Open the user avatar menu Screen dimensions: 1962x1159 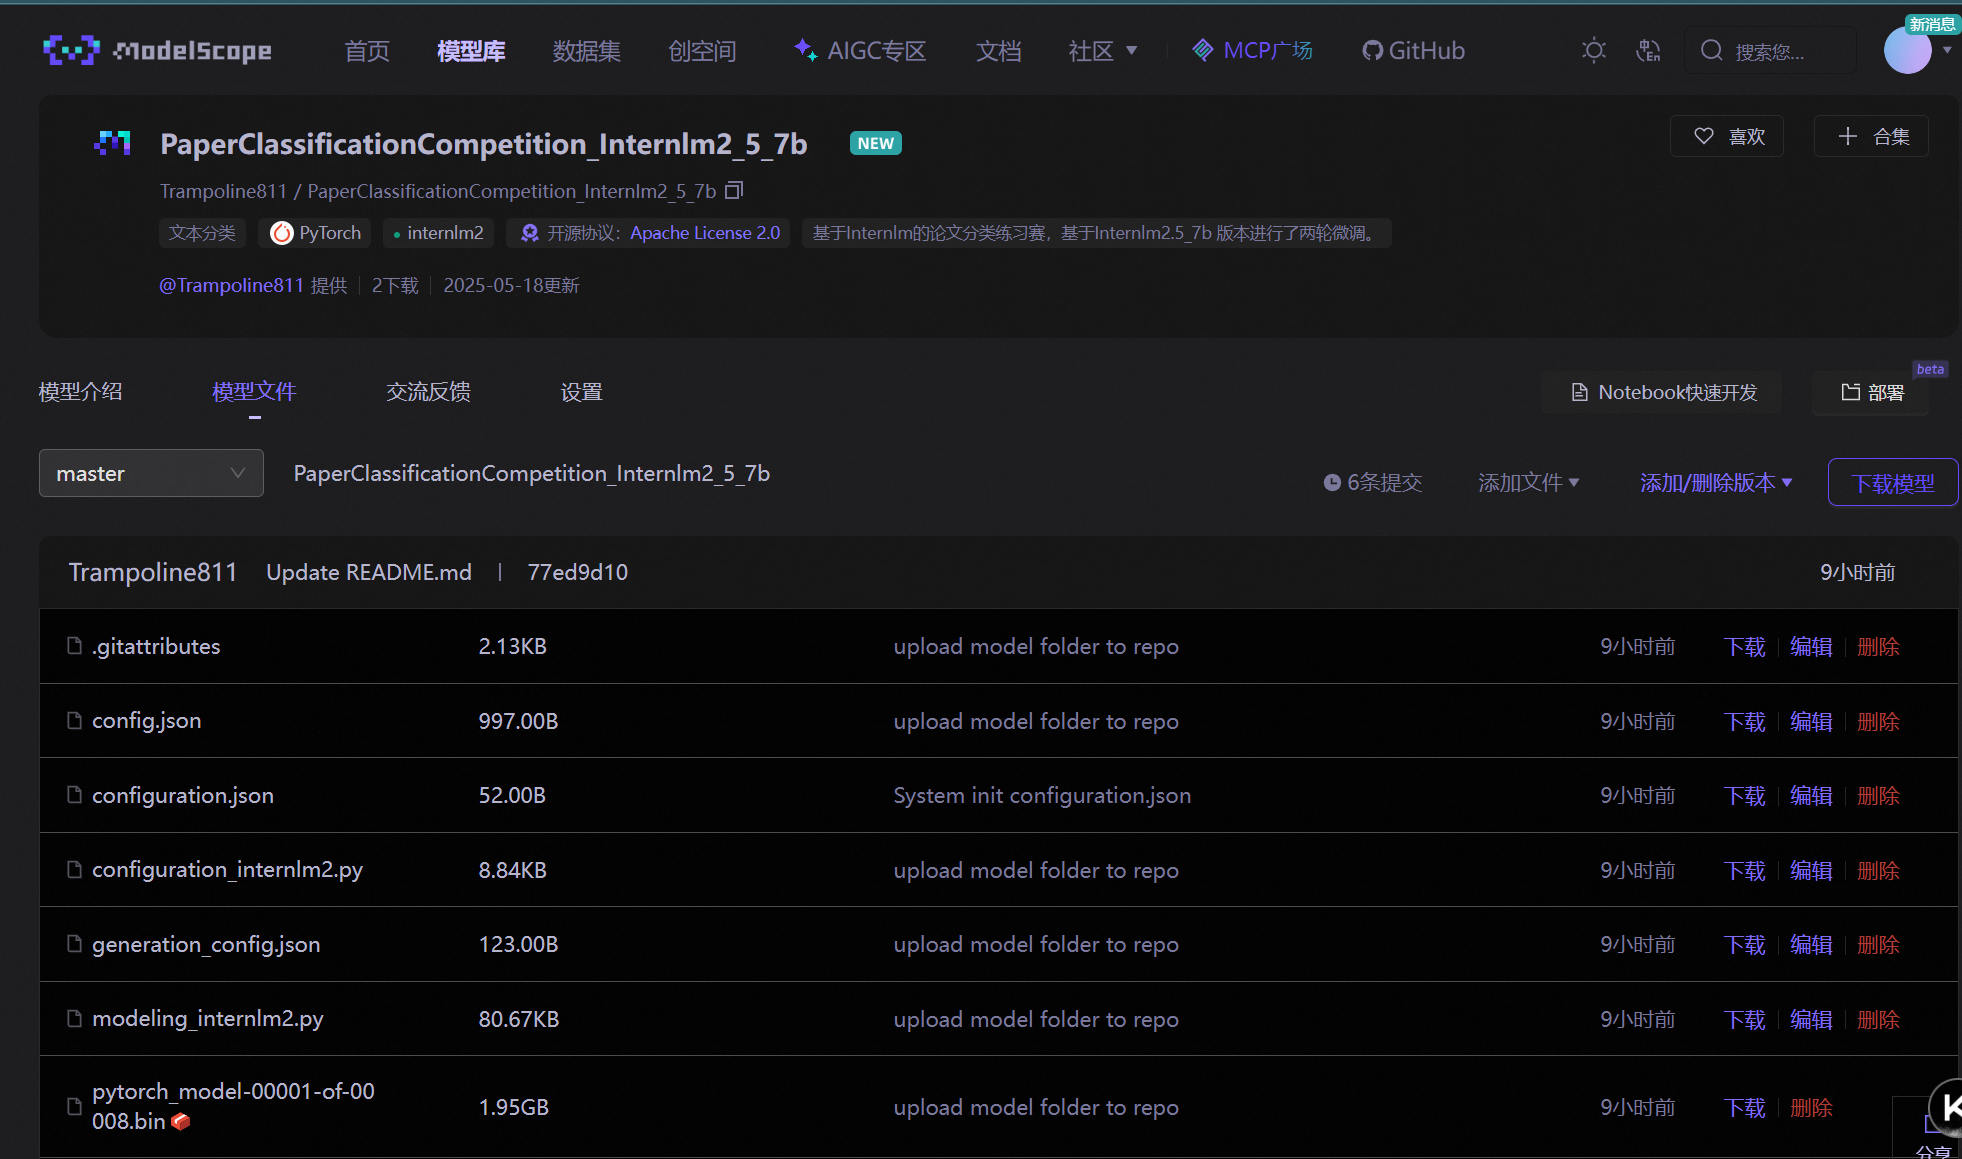(1908, 50)
